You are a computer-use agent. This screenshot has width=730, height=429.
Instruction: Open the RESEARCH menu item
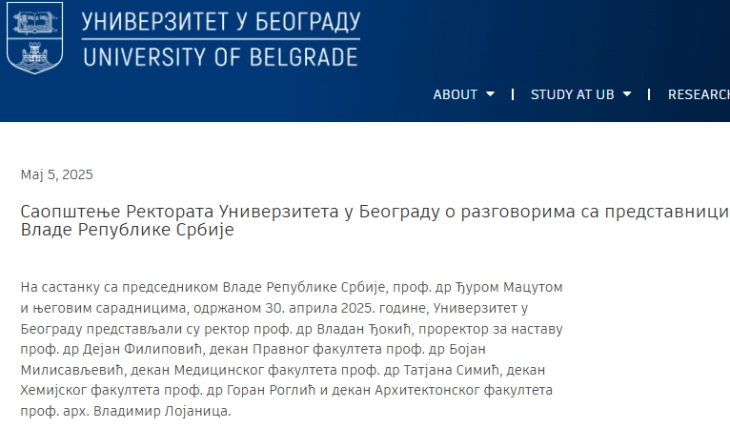[x=699, y=95]
